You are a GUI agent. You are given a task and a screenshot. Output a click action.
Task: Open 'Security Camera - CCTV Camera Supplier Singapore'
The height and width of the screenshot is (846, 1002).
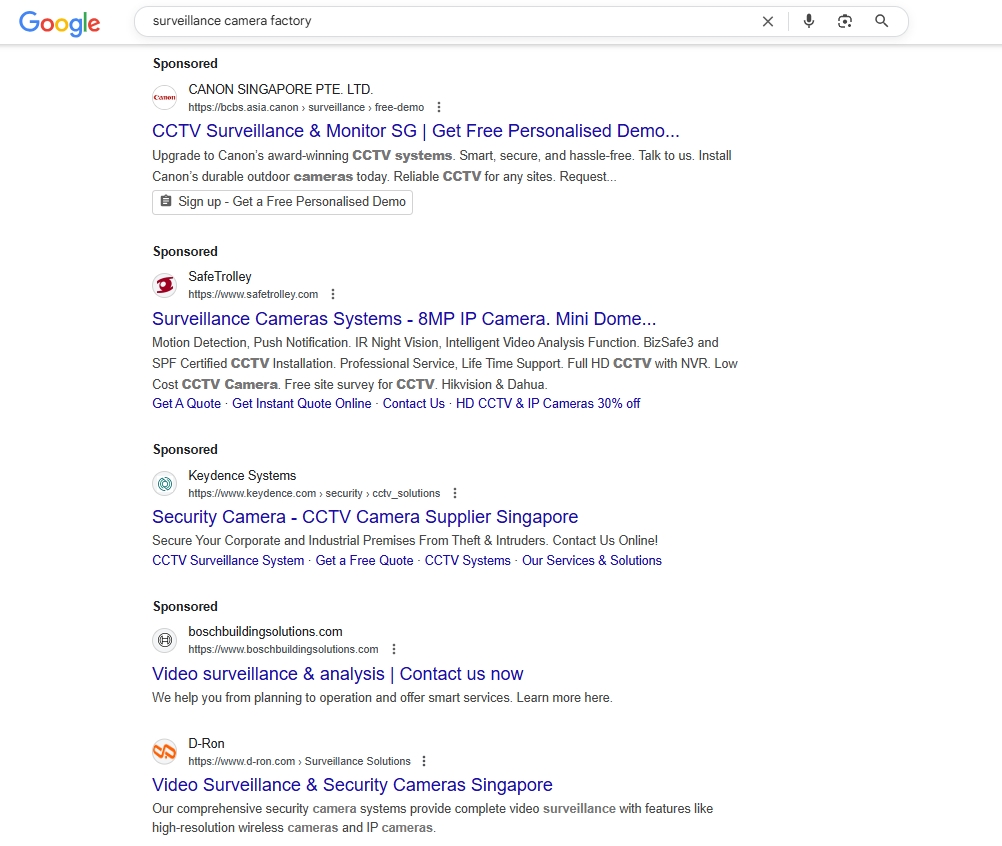(x=365, y=516)
